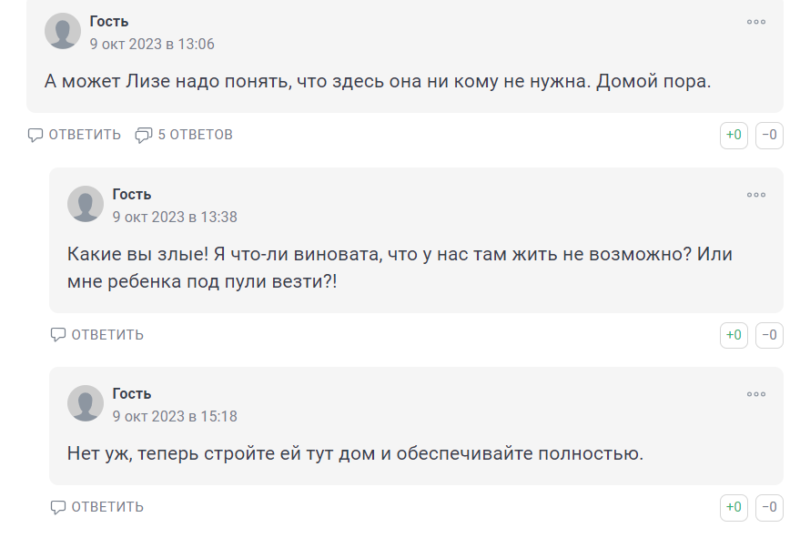This screenshot has height=538, width=800.
Task: Reply to the 15:18 guest comment
Action: pyautogui.click(x=97, y=507)
